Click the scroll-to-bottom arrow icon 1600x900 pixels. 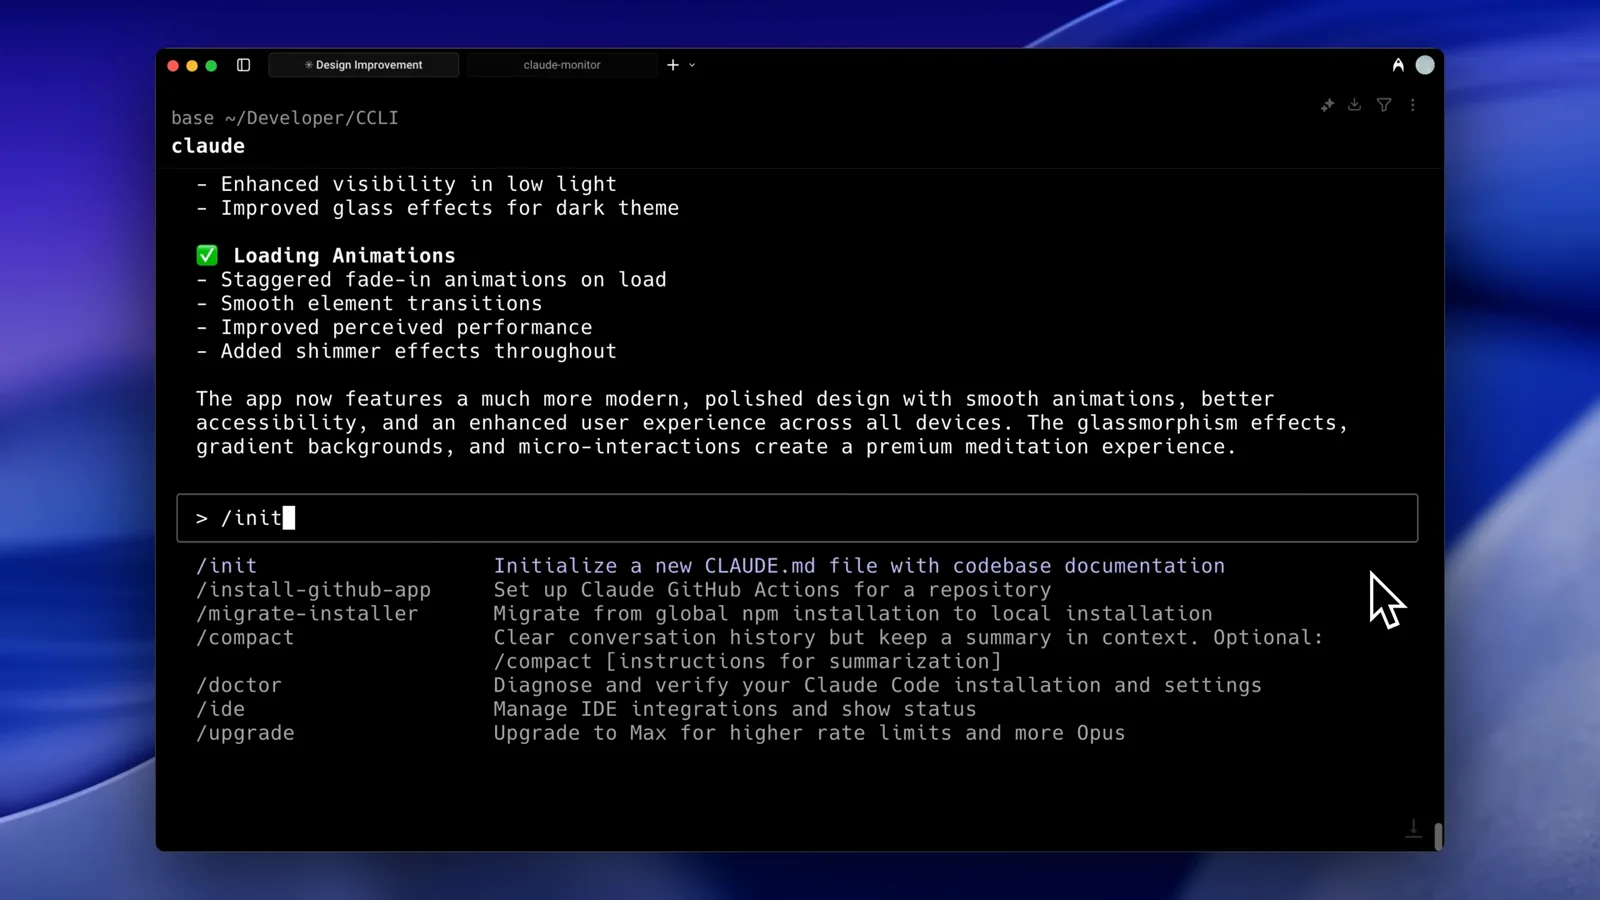[x=1413, y=829]
